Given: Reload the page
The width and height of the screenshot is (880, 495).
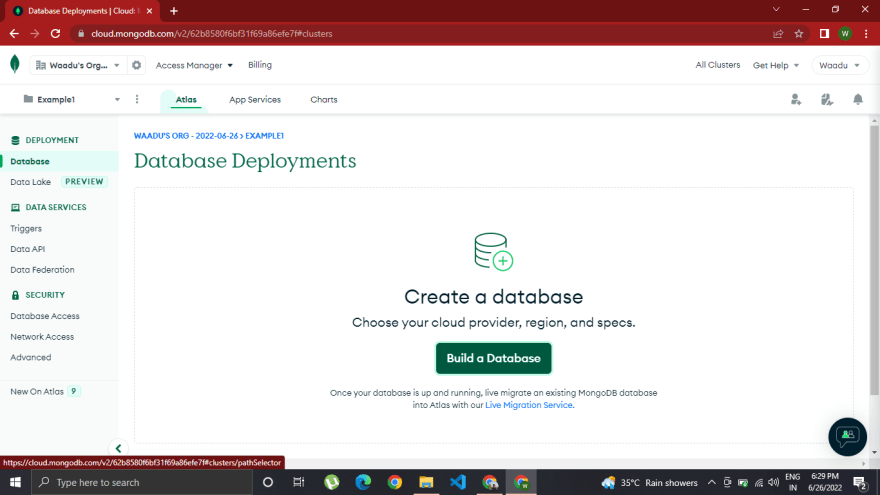Looking at the screenshot, I should (55, 34).
